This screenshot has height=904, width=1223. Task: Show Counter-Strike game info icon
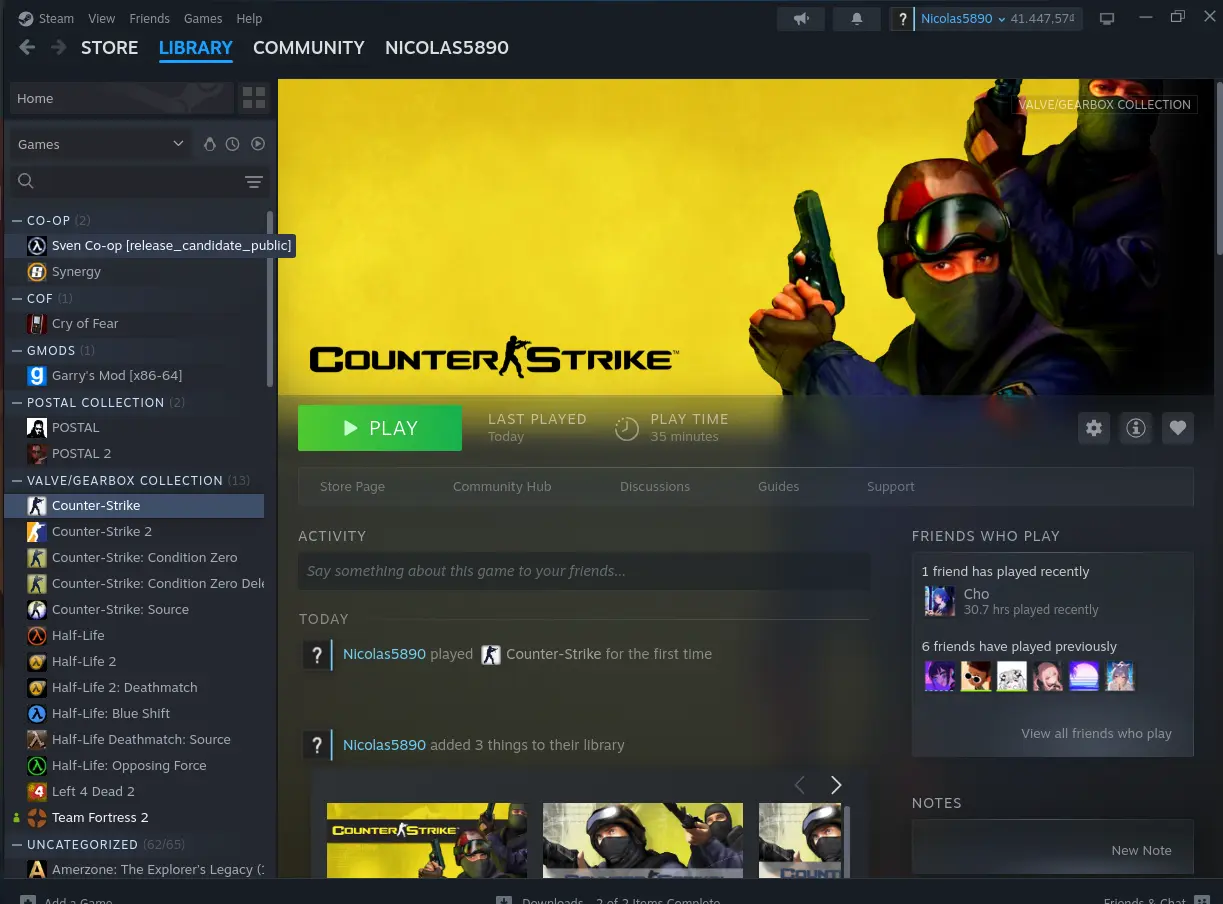[1136, 428]
